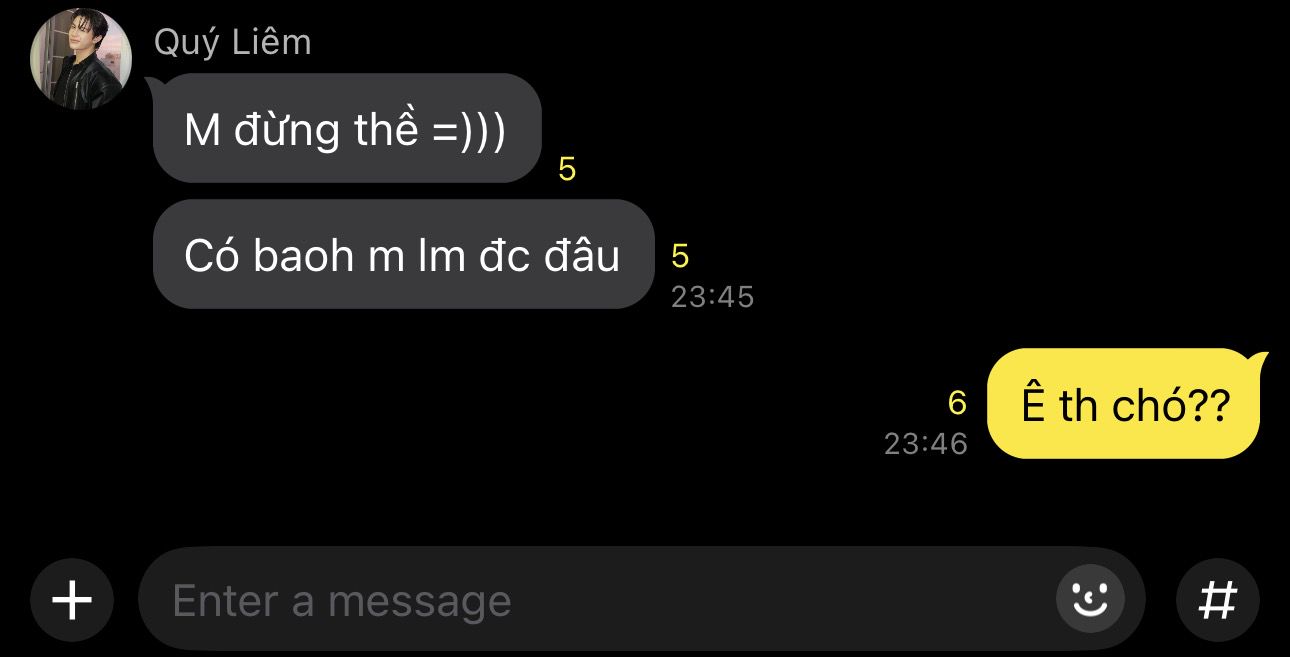Select the "M đừng thề =)))" message bubble

tap(347, 128)
